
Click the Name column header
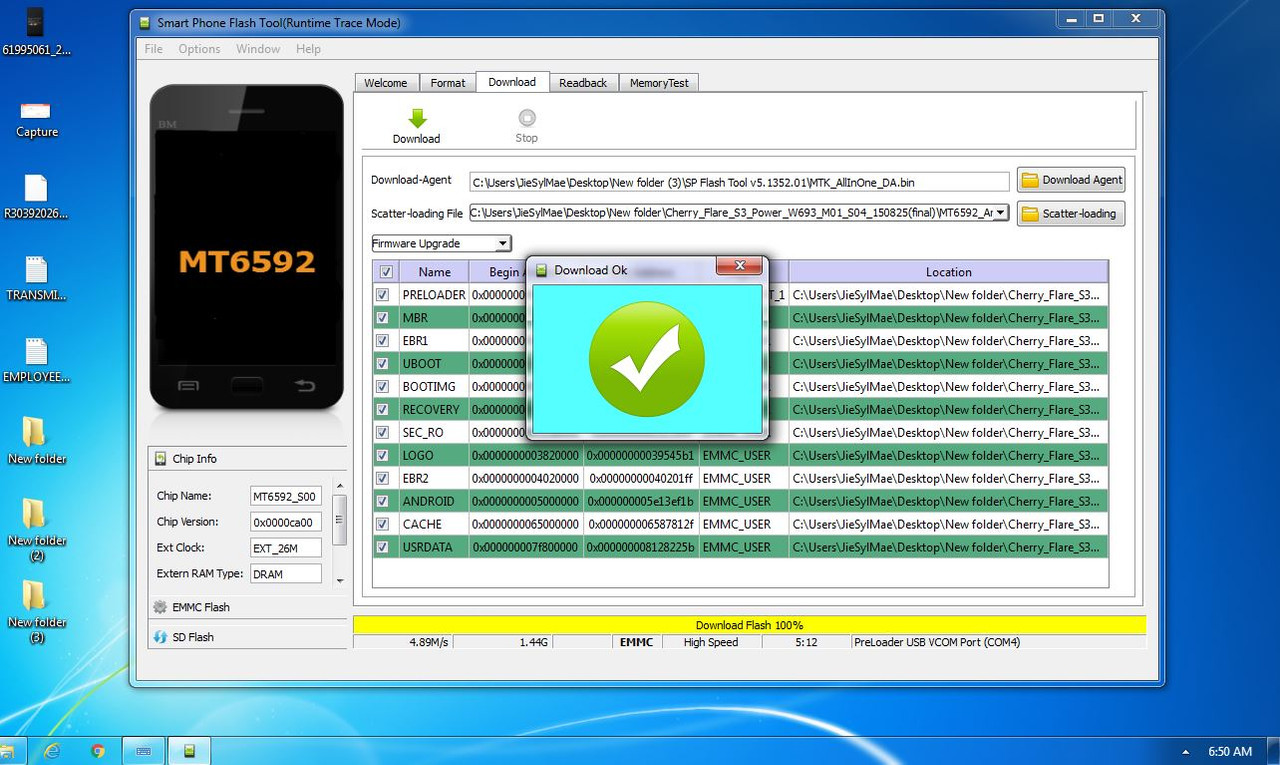coord(434,272)
